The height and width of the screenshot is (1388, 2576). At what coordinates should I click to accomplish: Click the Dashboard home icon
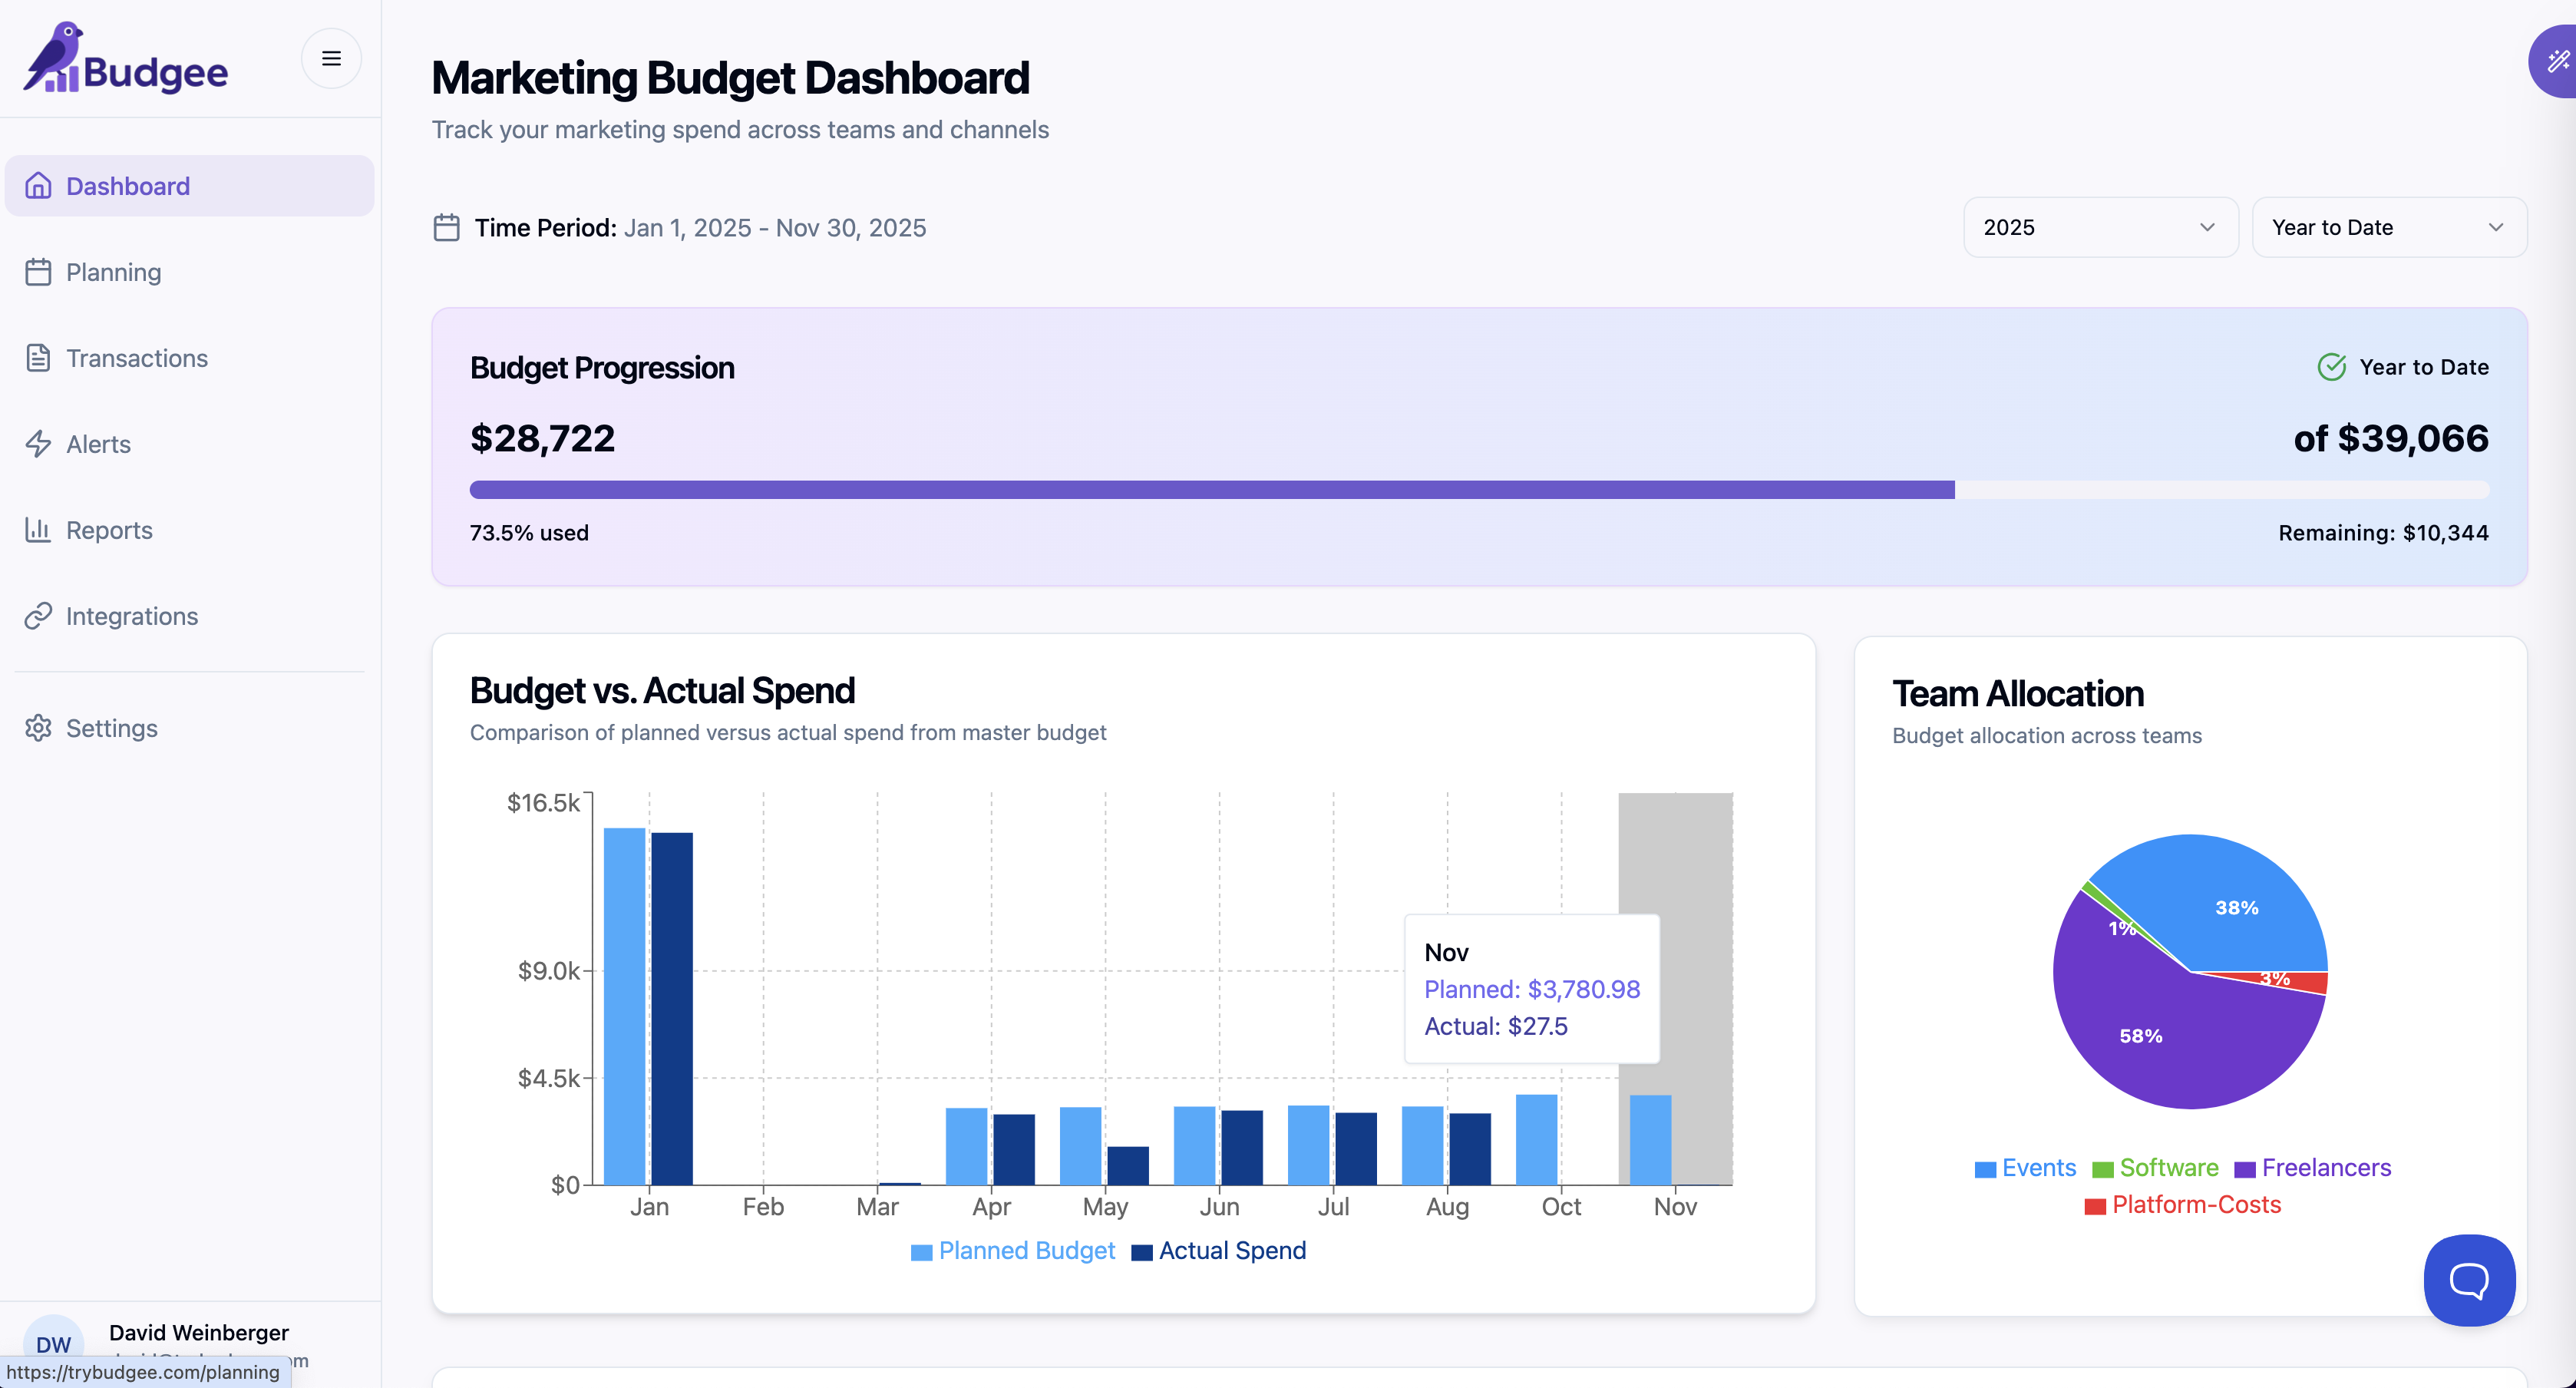click(38, 186)
